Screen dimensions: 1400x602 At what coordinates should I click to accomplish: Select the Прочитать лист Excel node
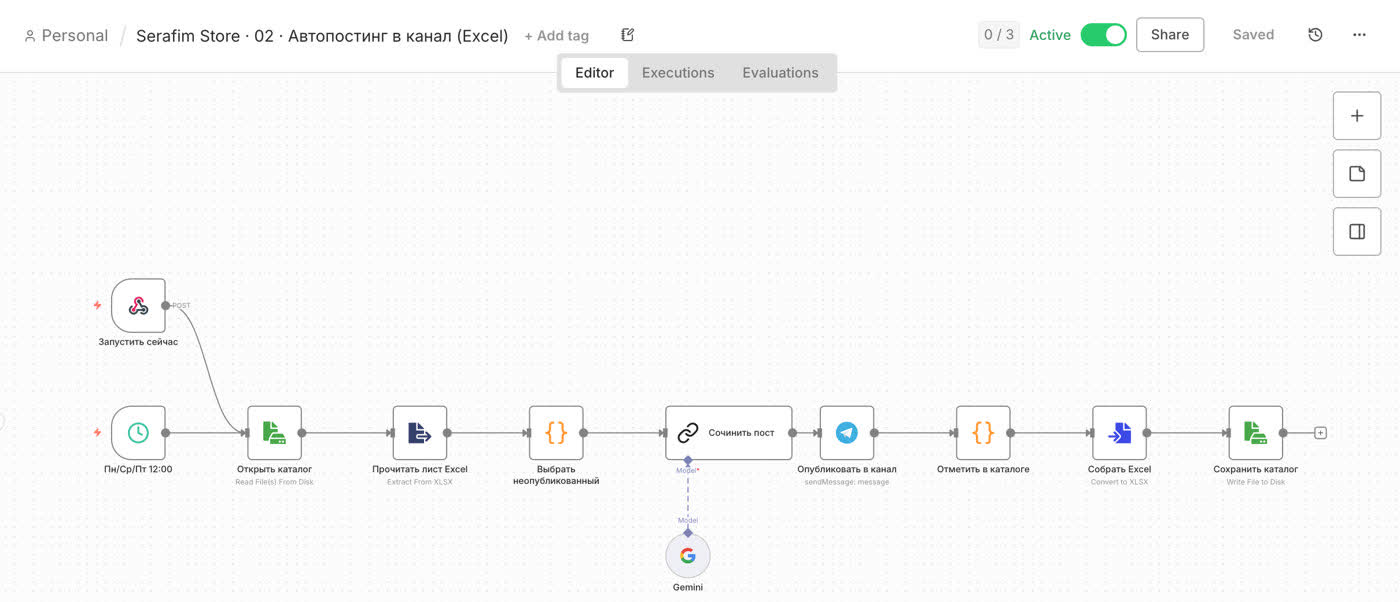420,433
